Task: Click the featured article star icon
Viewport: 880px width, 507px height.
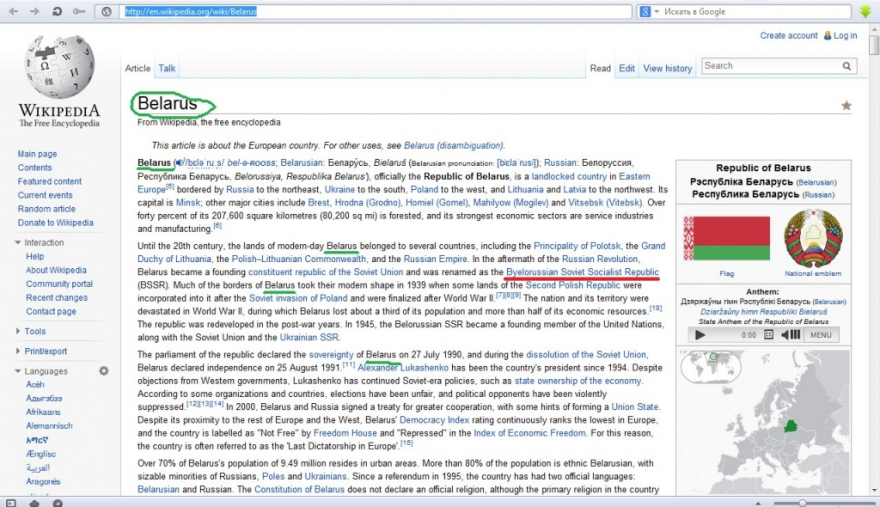Action: tap(846, 105)
